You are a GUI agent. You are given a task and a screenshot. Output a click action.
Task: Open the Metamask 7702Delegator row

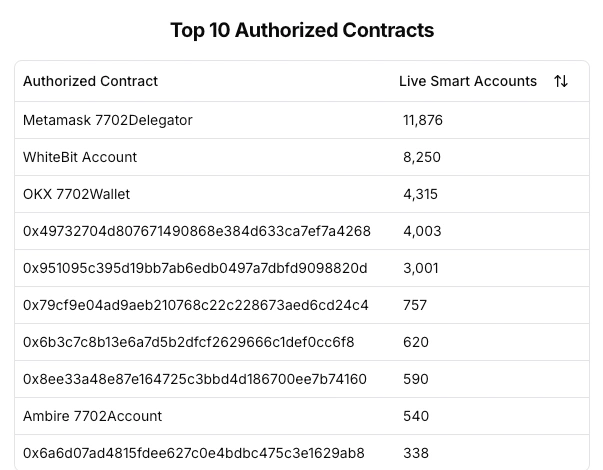pos(108,120)
